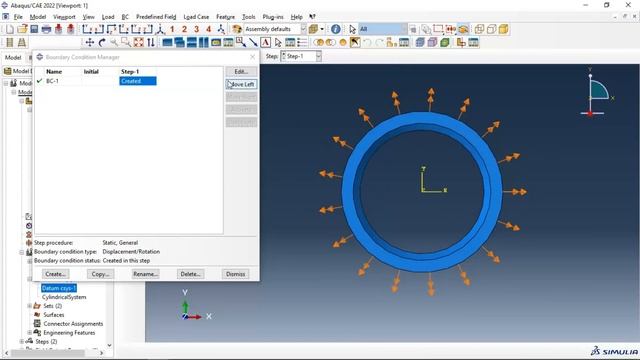Viewport: 640px width, 360px height.
Task: Close the Boundary Condition Manager with X
Action: pyautogui.click(x=253, y=57)
